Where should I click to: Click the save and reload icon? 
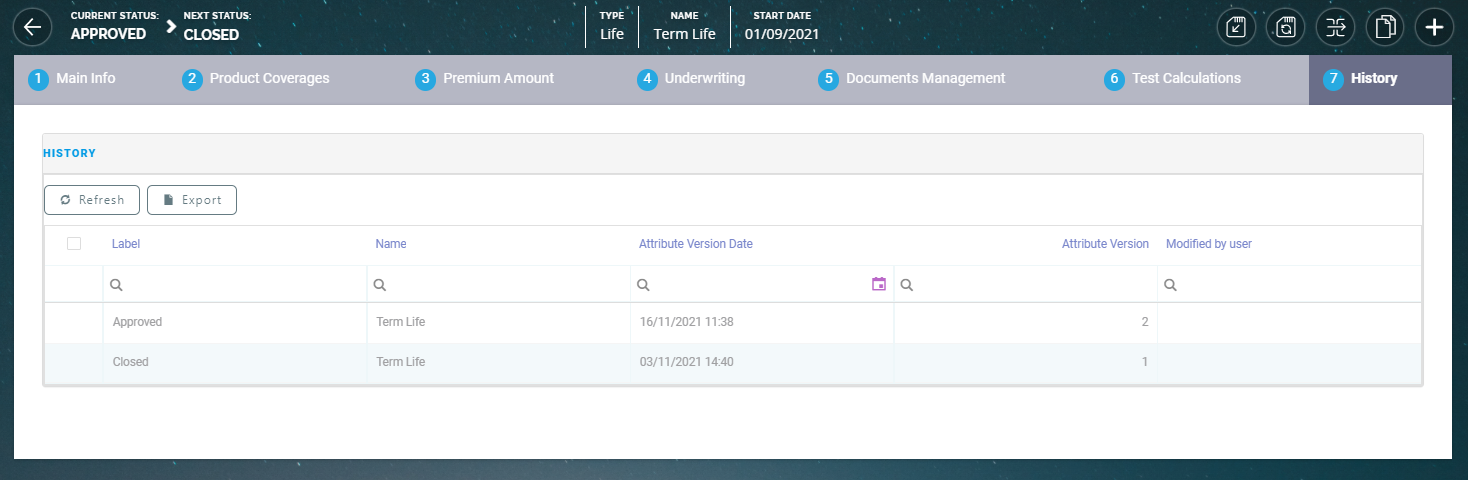[x=1286, y=27]
